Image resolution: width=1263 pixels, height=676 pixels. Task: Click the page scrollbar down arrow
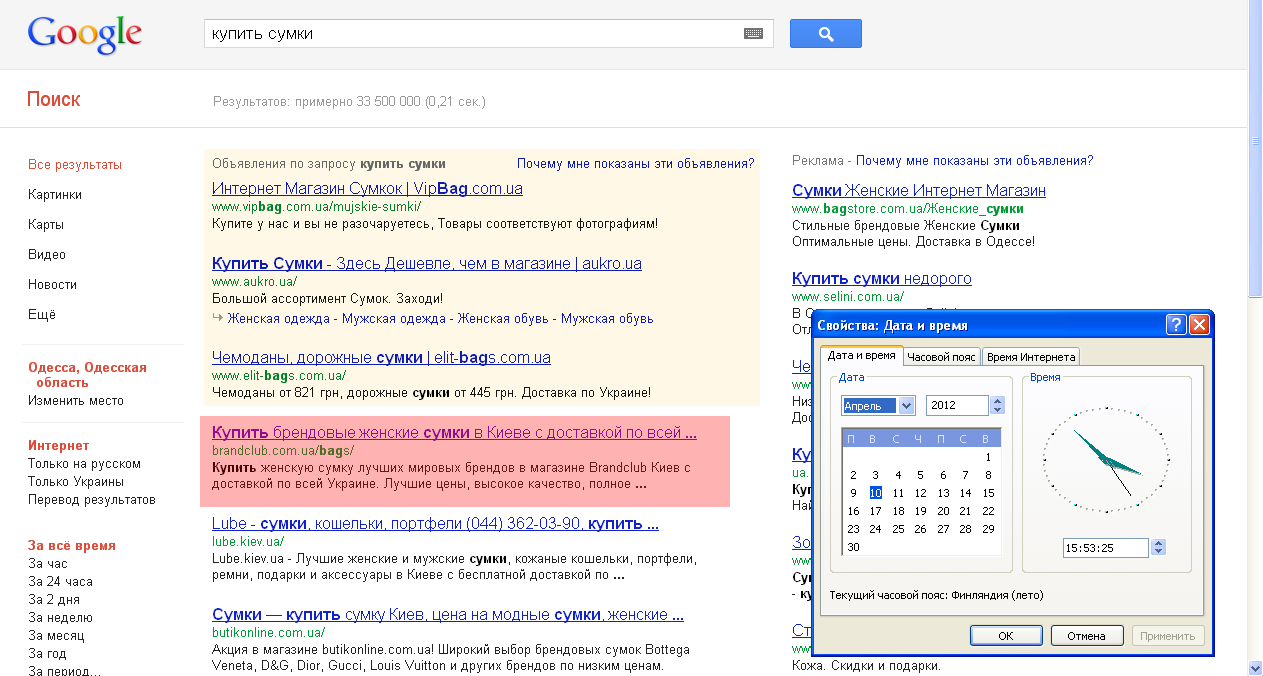click(1255, 667)
